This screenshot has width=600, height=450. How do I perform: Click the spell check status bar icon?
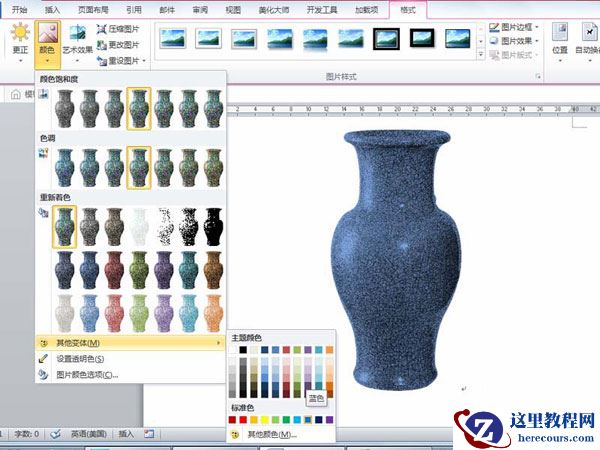[x=56, y=434]
